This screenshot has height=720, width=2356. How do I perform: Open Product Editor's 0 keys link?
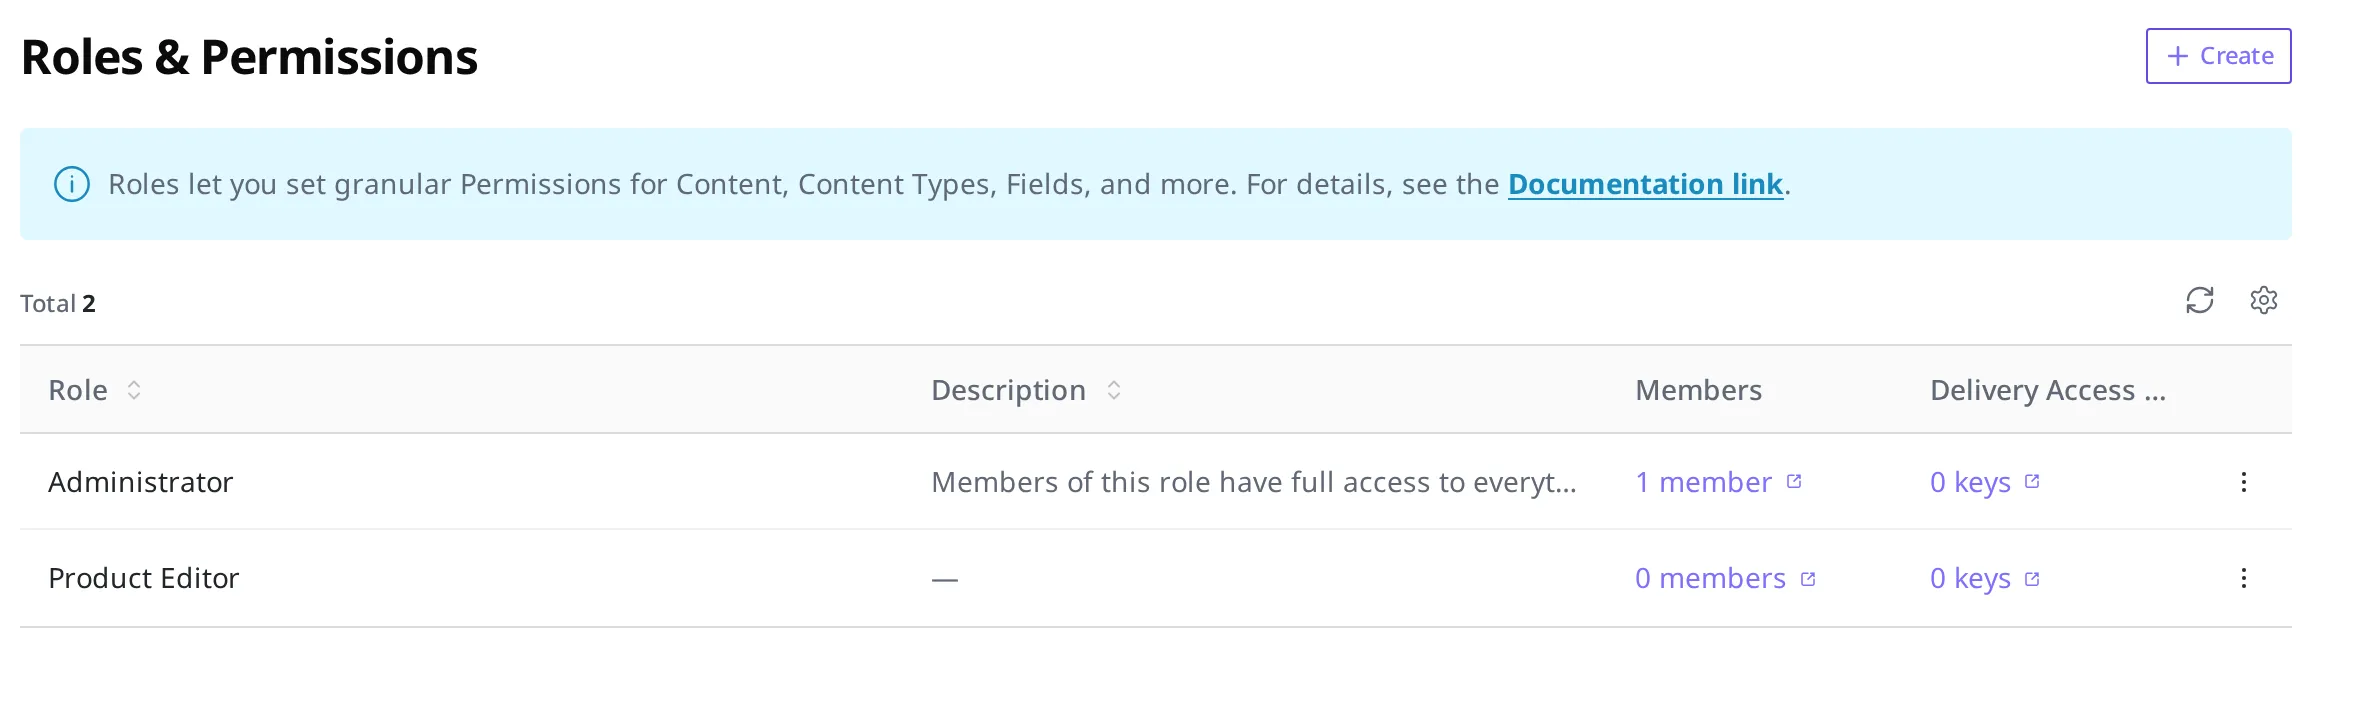(1970, 578)
